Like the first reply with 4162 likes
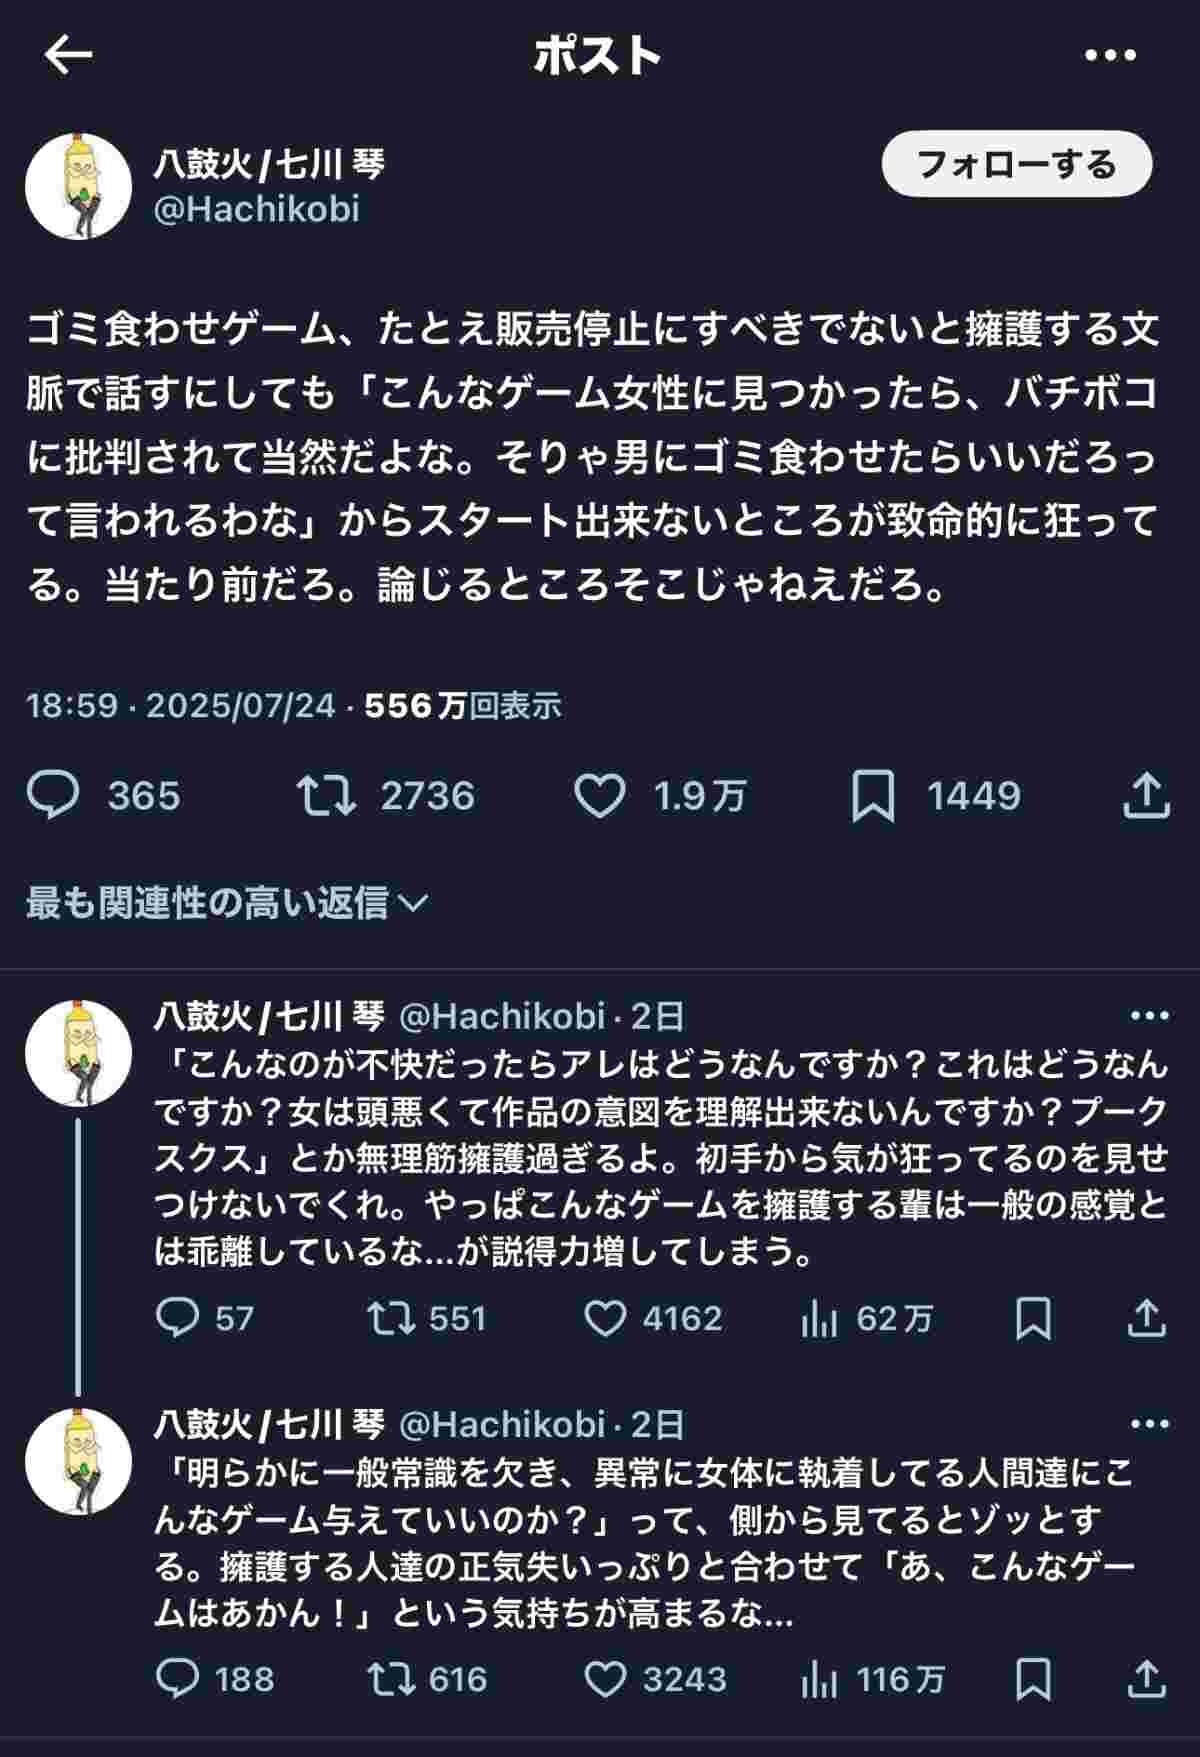This screenshot has width=1200, height=1757. [x=605, y=1318]
